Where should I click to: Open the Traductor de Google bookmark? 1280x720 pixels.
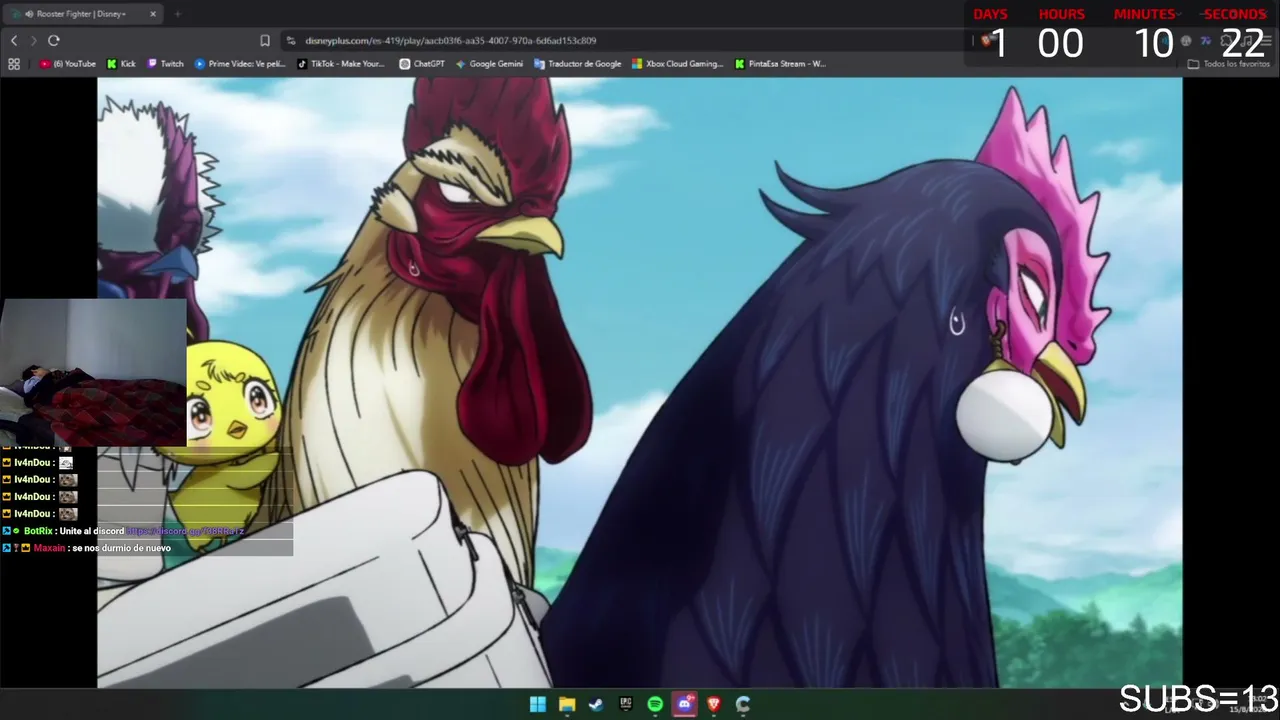(x=578, y=64)
